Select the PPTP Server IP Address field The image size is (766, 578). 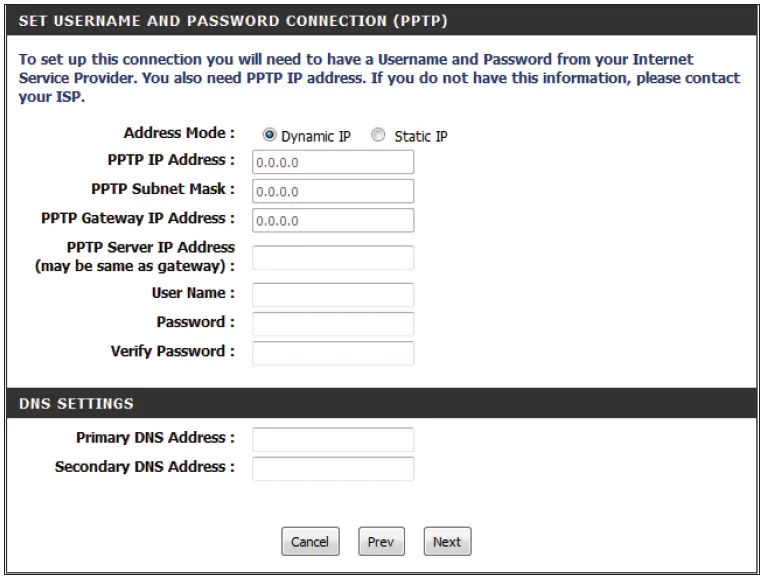(x=333, y=257)
